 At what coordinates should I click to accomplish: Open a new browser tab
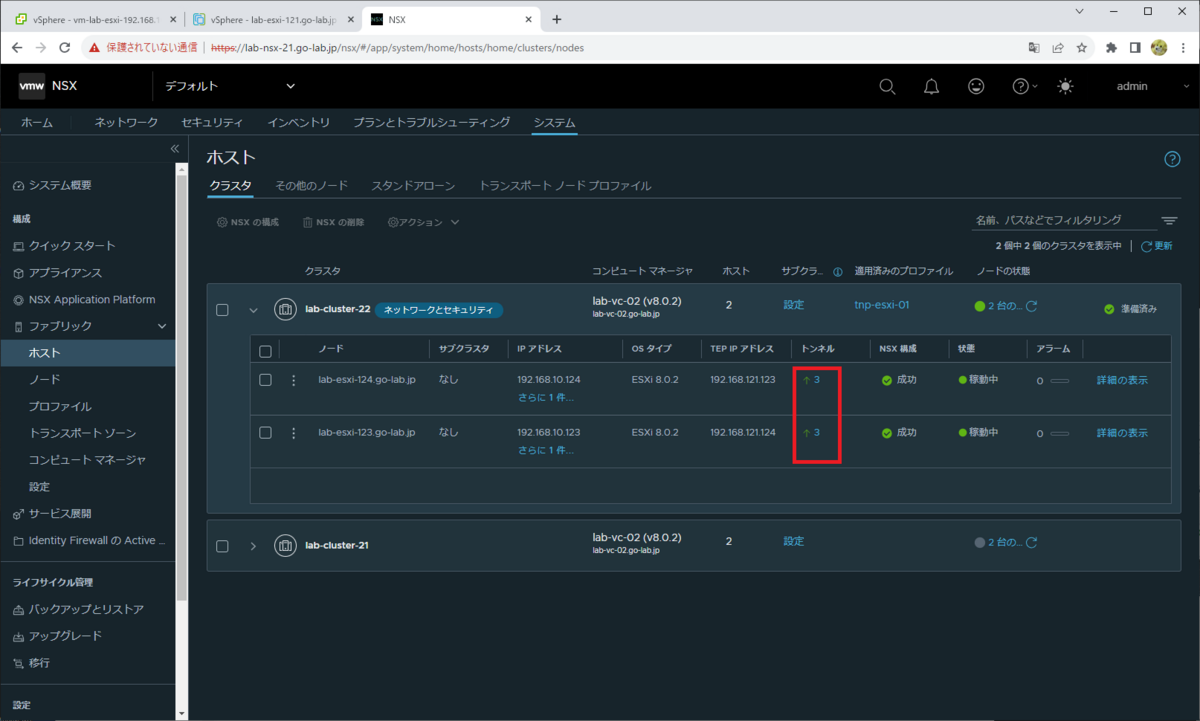[557, 19]
